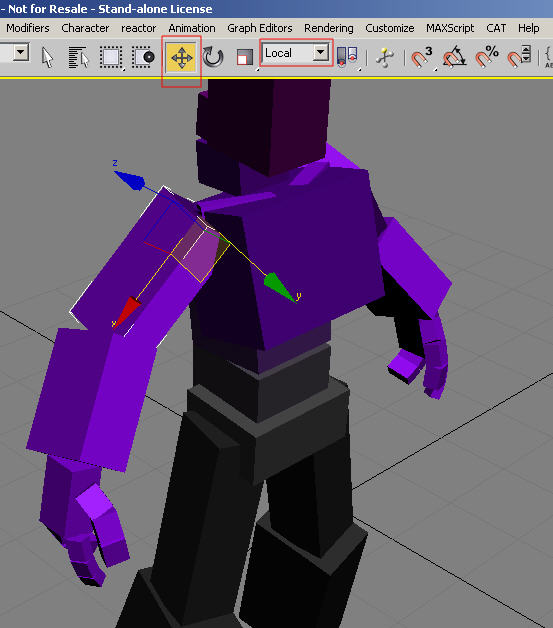Open the Animation menu
This screenshot has width=553, height=628.
[192, 28]
